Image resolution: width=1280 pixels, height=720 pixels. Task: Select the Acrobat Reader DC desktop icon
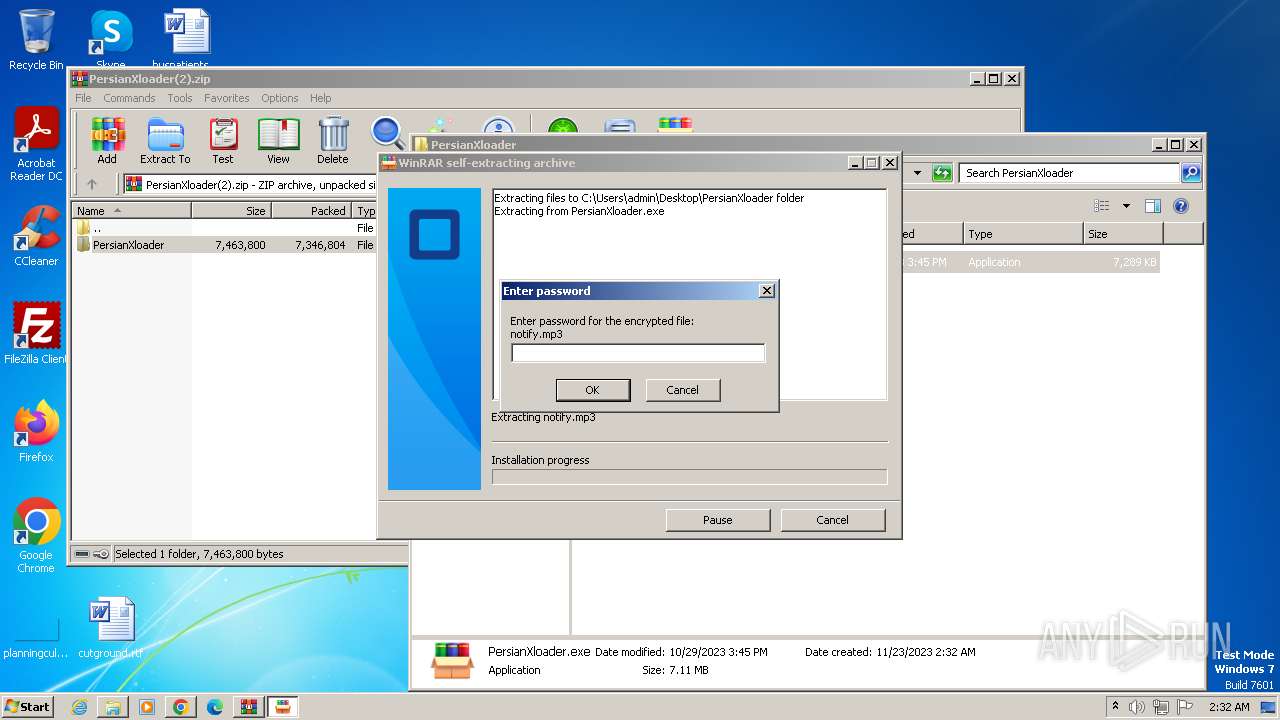(x=37, y=145)
